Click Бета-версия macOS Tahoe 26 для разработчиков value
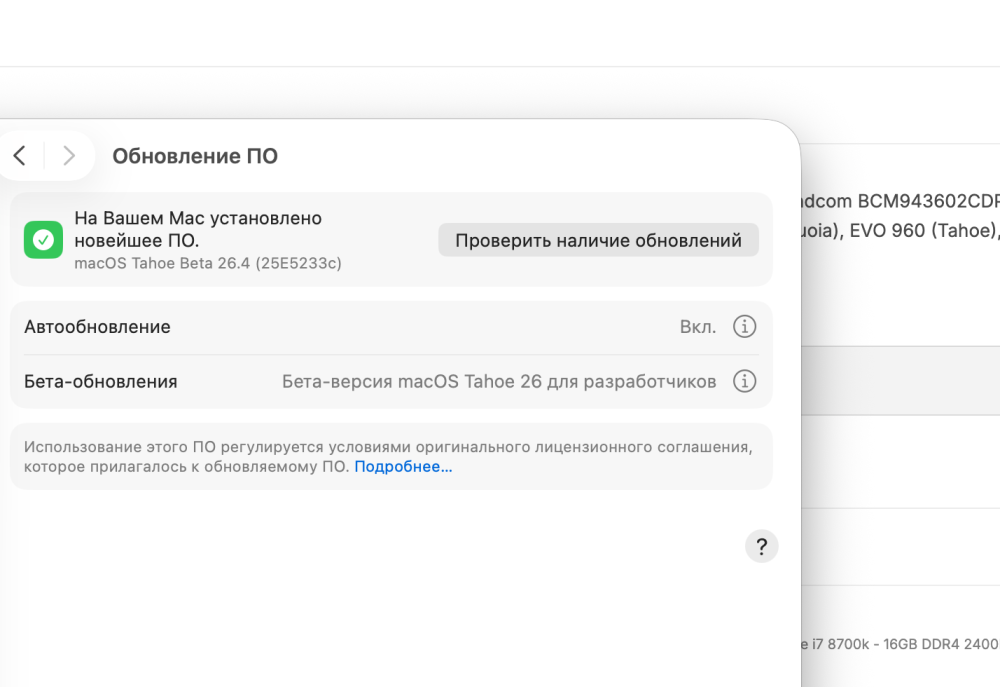1000x687 pixels. 499,381
